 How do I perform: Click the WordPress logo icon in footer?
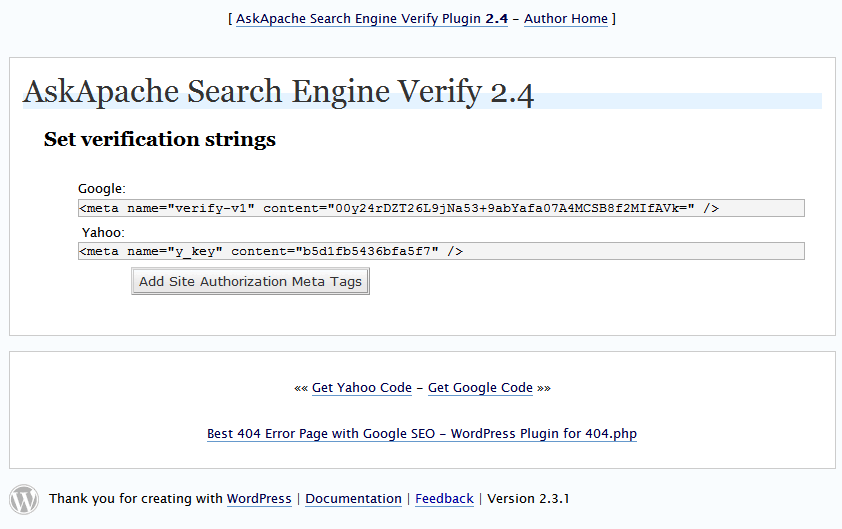(24, 499)
